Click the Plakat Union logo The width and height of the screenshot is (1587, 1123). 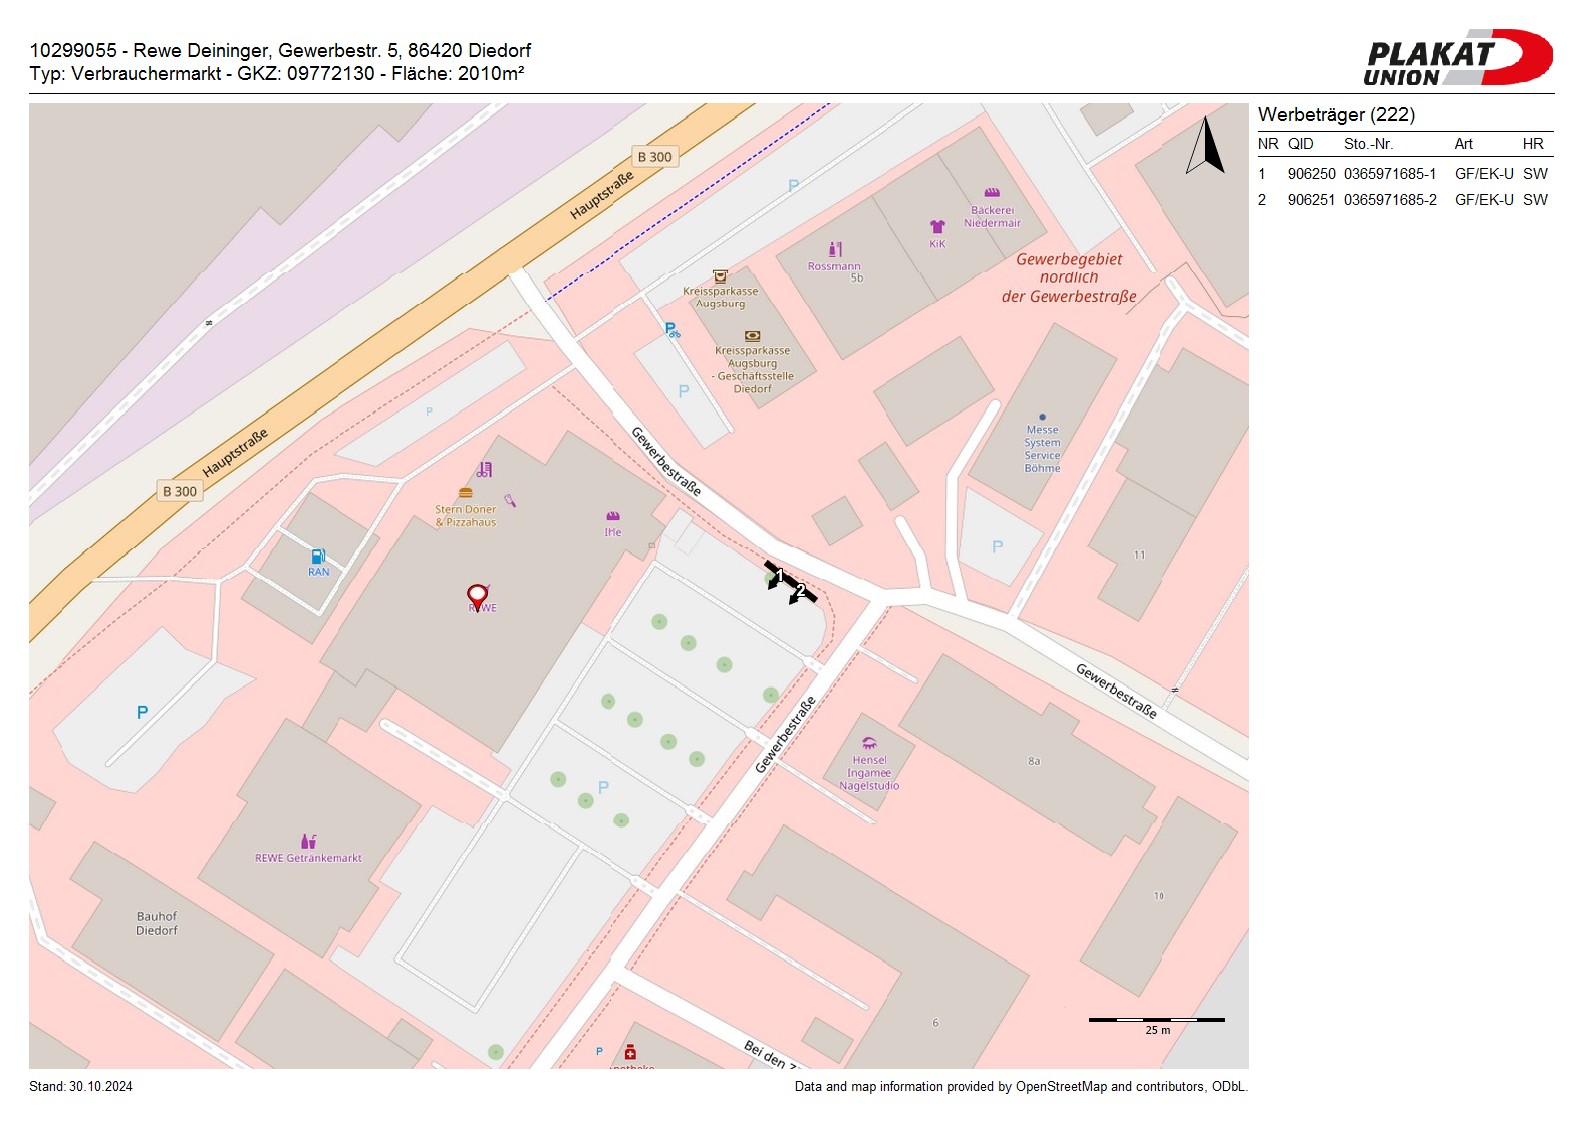[x=1457, y=58]
